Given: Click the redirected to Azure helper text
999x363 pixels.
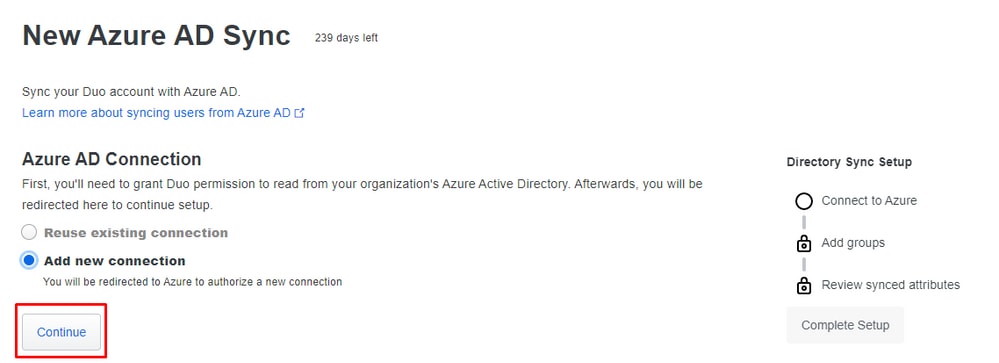Looking at the screenshot, I should coord(192,281).
